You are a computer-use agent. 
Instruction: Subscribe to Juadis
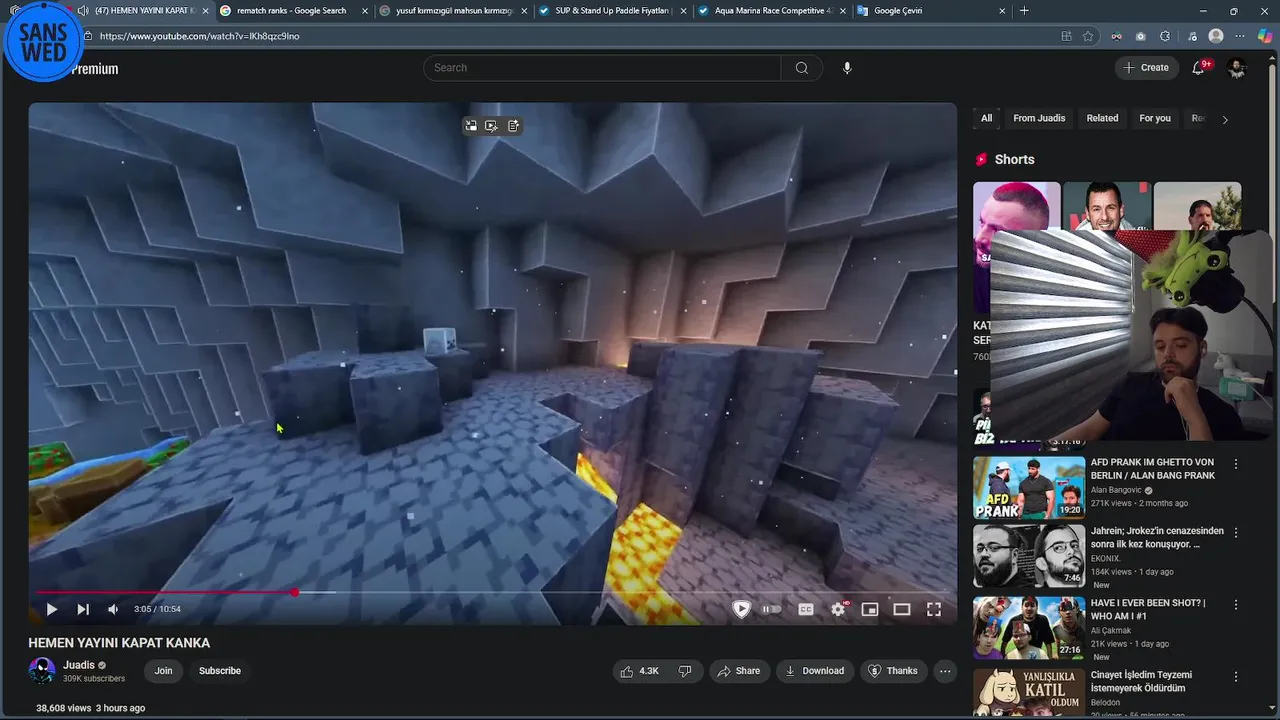(220, 671)
